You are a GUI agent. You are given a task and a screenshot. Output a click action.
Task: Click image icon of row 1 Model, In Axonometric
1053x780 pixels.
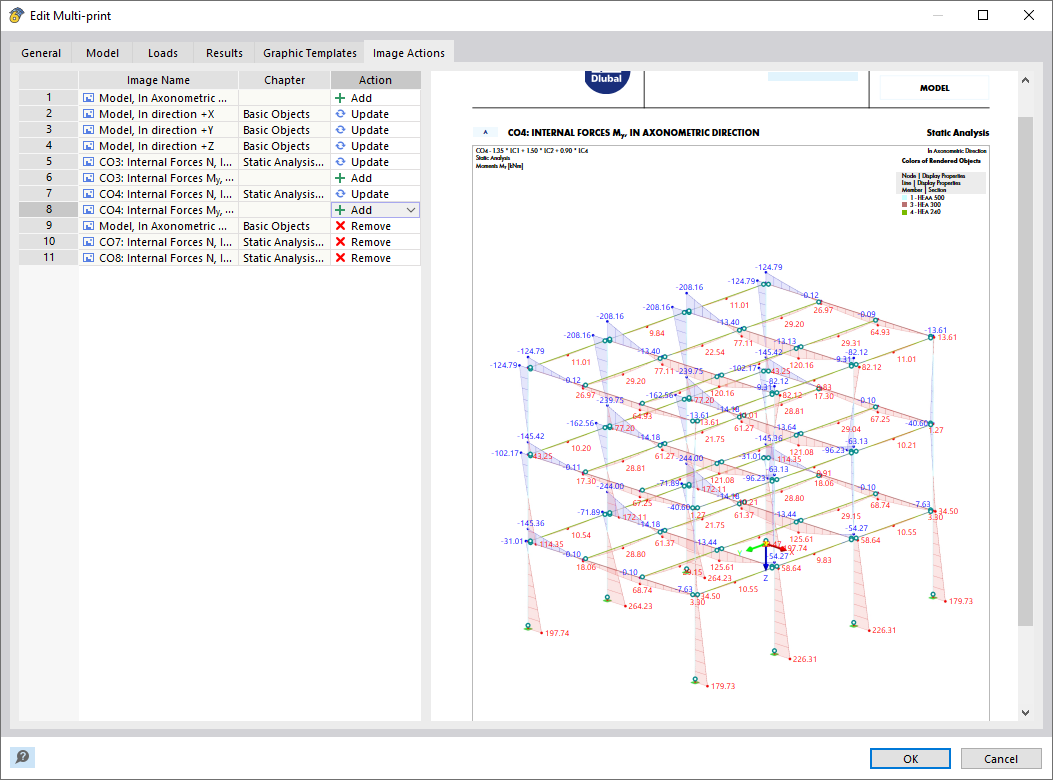tap(88, 98)
